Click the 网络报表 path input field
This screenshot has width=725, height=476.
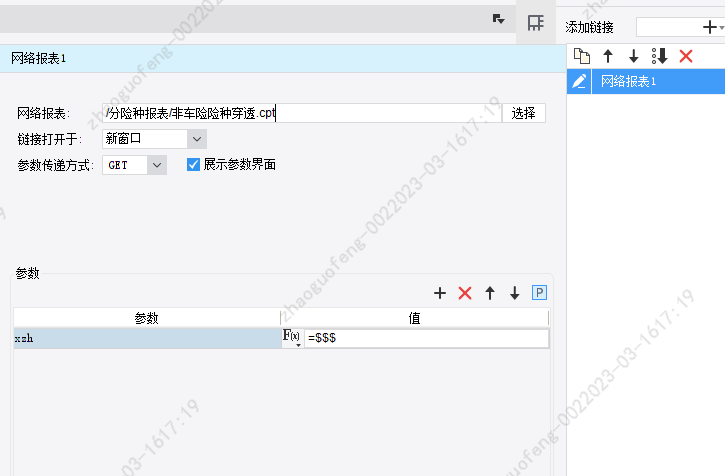(302, 113)
